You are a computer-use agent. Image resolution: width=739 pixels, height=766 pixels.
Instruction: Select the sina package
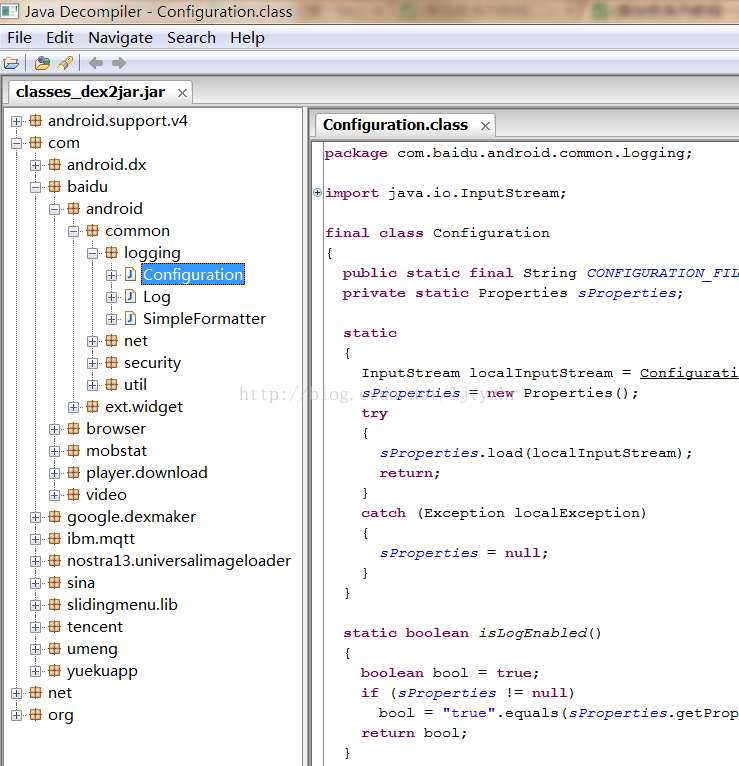tap(81, 583)
